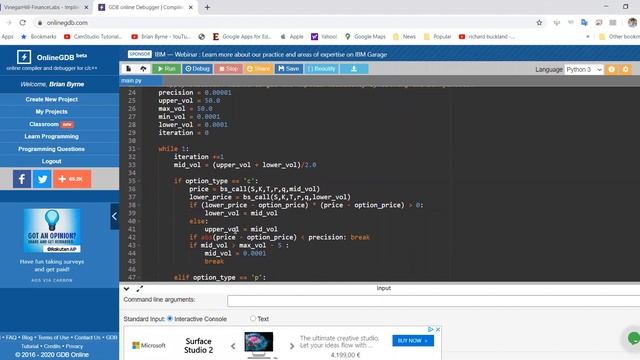Viewport: 640px width, 360px height.
Task: Fold the if block at line 38
Action: (x=139, y=205)
